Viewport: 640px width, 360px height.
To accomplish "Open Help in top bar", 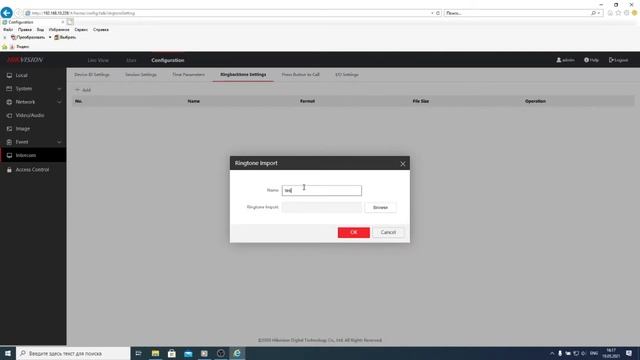I will 591,60.
